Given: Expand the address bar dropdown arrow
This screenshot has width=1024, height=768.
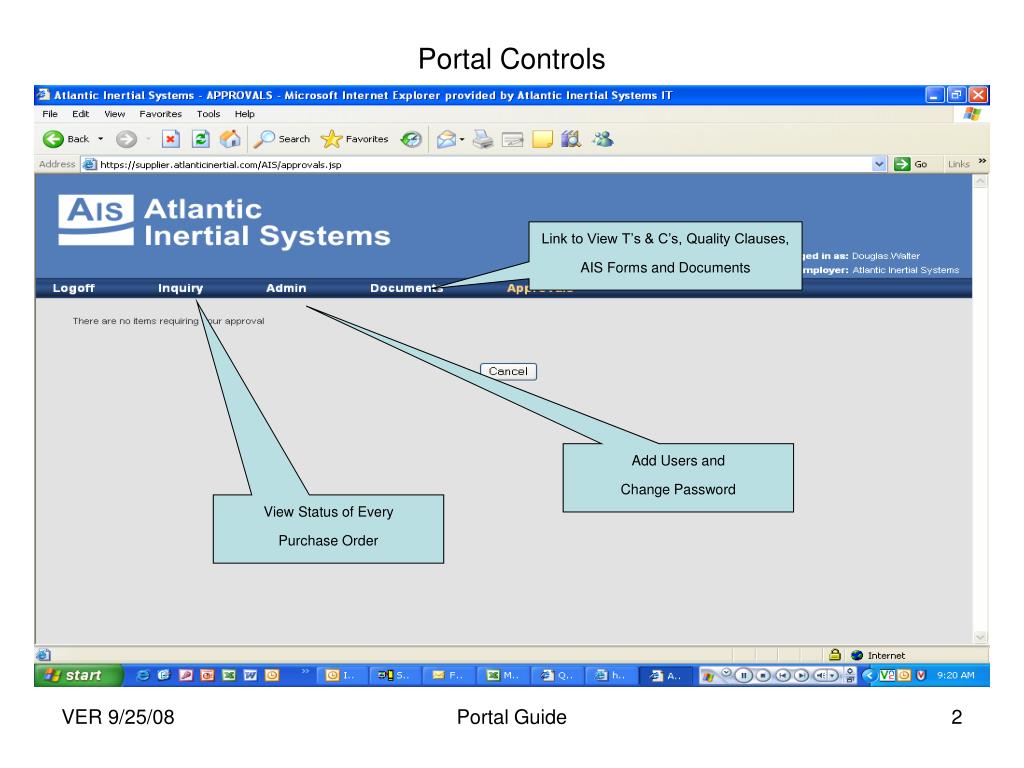Looking at the screenshot, I should point(879,164).
